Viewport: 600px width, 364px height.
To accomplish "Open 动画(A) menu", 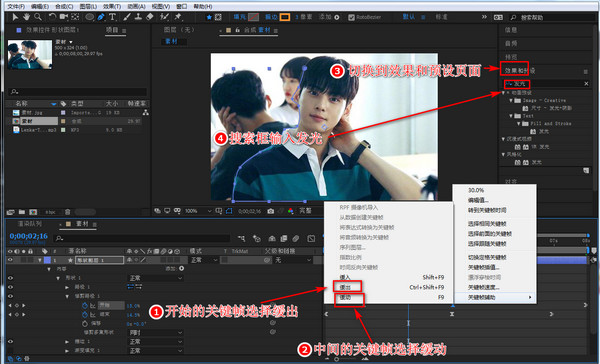I will pyautogui.click(x=136, y=7).
